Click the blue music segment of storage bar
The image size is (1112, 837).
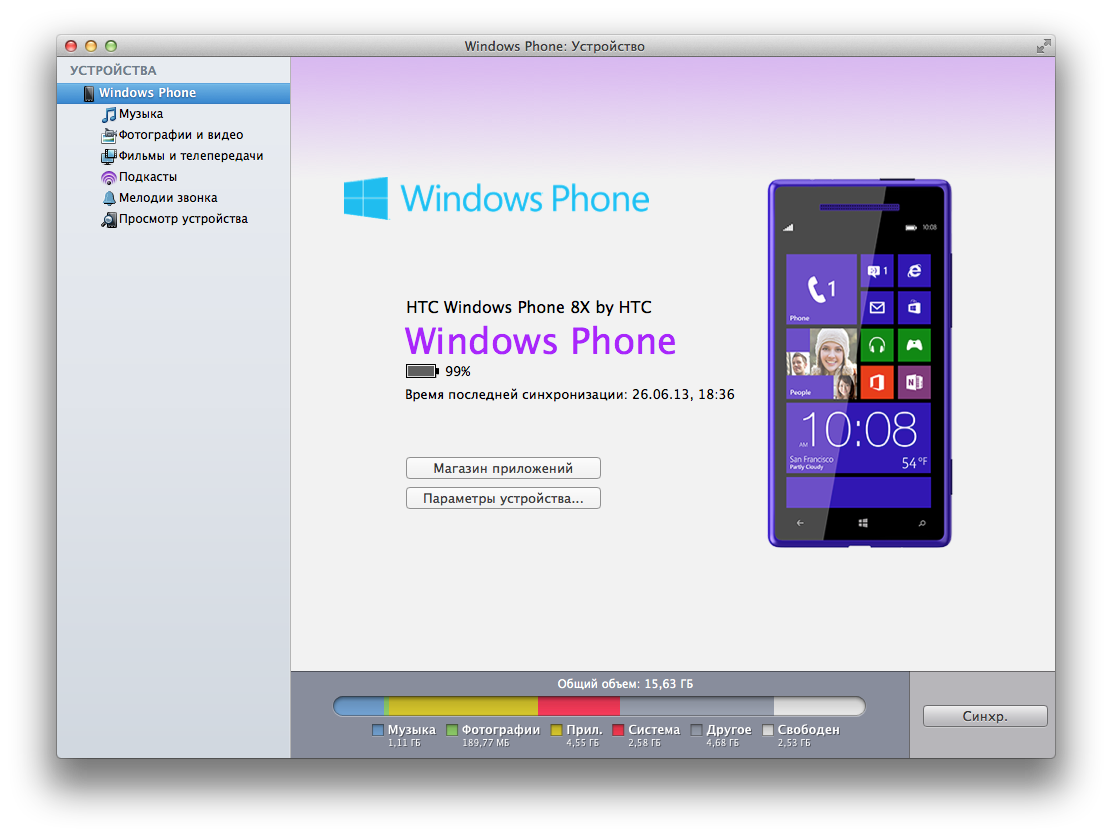click(359, 706)
